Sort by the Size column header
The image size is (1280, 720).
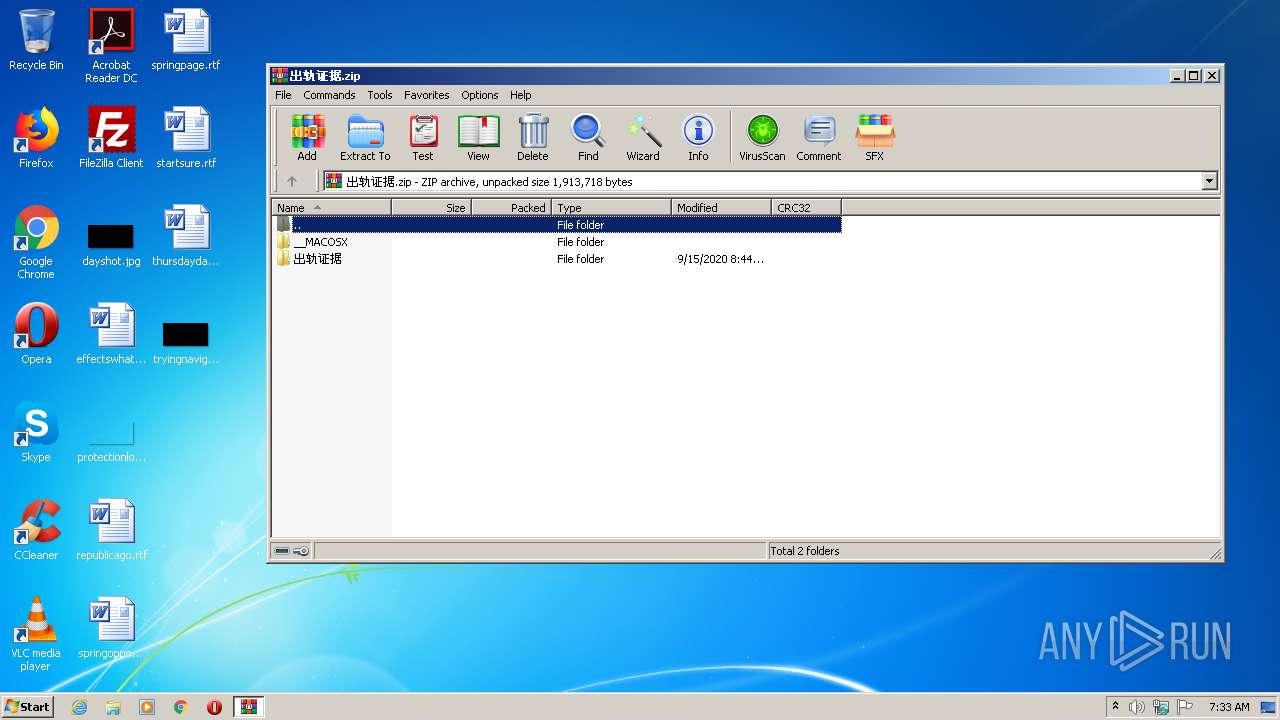pyautogui.click(x=431, y=207)
